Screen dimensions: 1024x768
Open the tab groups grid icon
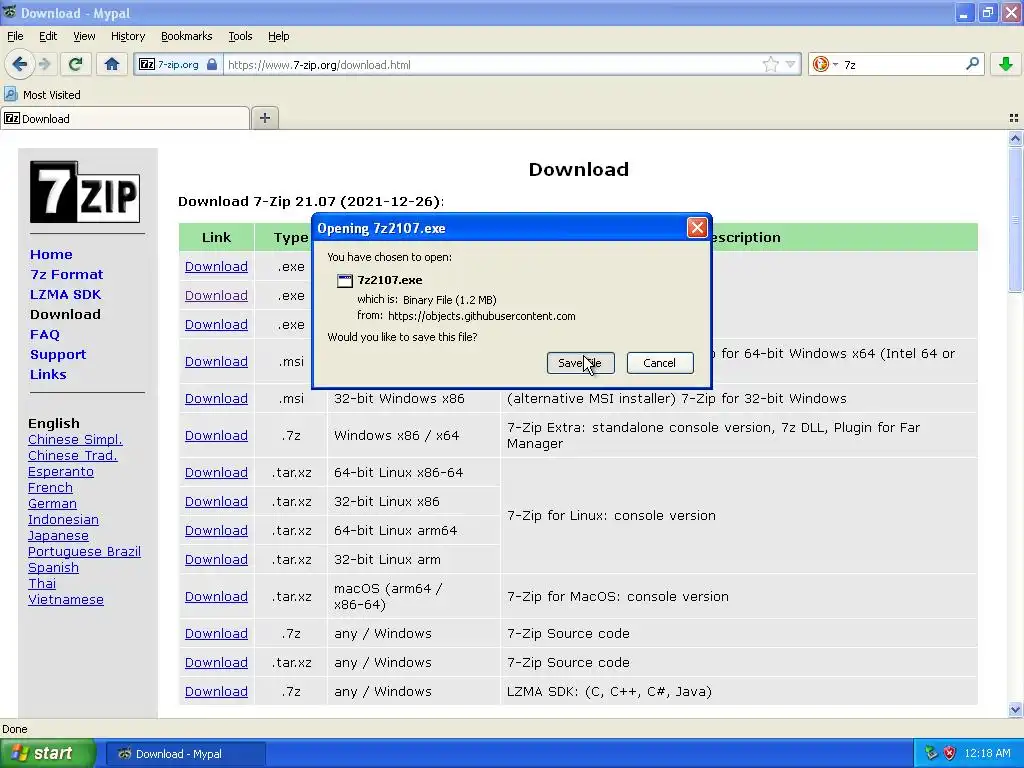[1014, 118]
